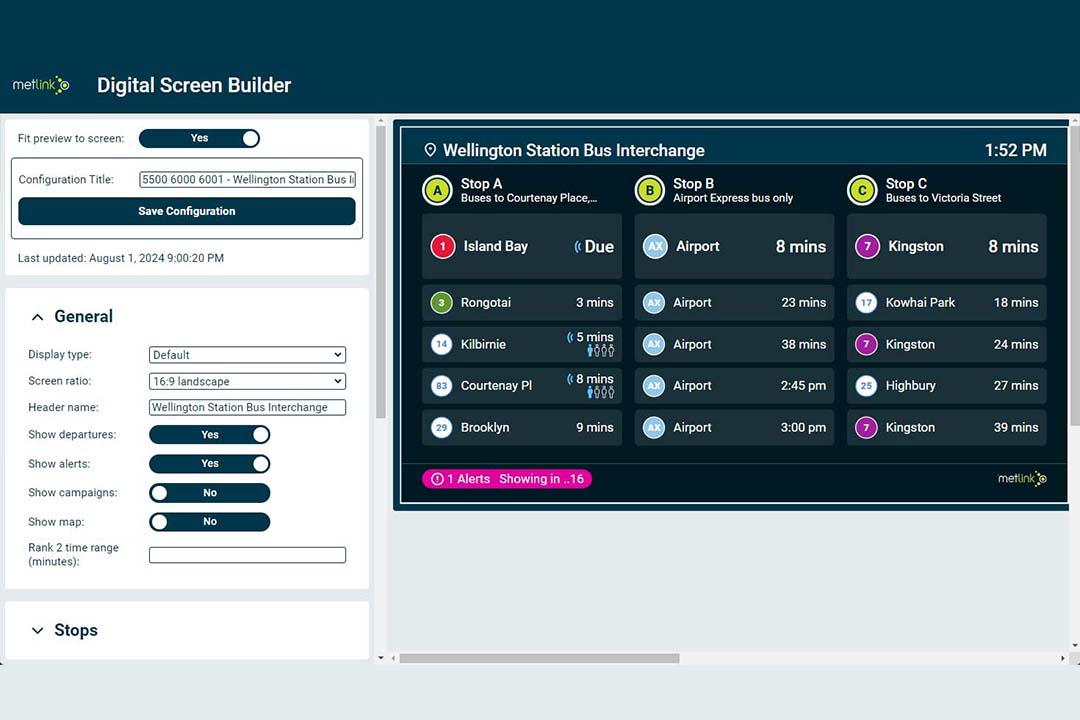Click 'Airport Express bus only' text
Viewport: 1080px width, 720px height.
point(733,198)
